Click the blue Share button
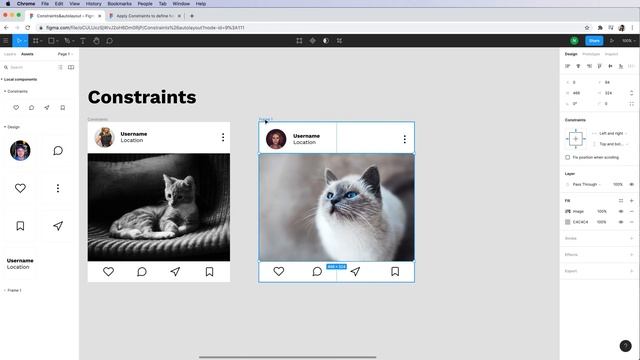The image size is (640, 360). pyautogui.click(x=594, y=41)
